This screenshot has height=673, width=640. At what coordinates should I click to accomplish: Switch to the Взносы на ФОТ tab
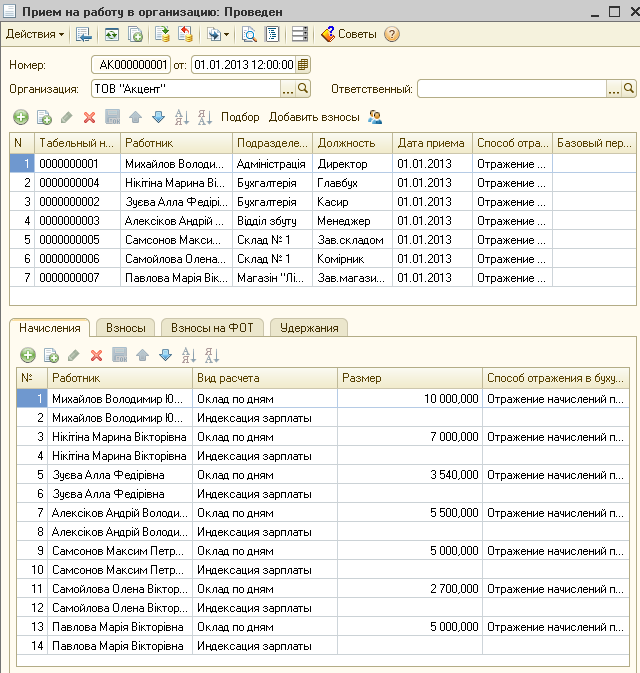coord(212,328)
